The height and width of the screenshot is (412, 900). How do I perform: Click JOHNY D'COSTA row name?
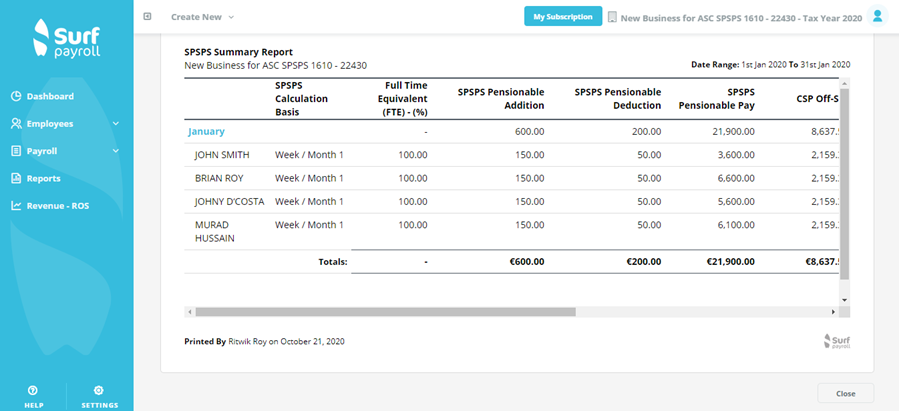click(230, 201)
